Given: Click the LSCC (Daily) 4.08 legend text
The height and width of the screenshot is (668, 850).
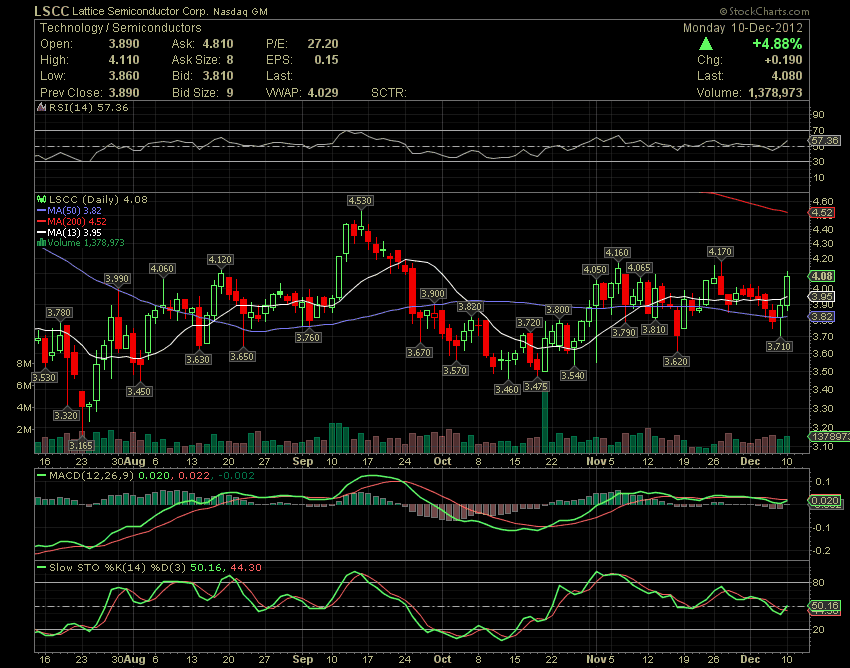Looking at the screenshot, I should [x=98, y=200].
